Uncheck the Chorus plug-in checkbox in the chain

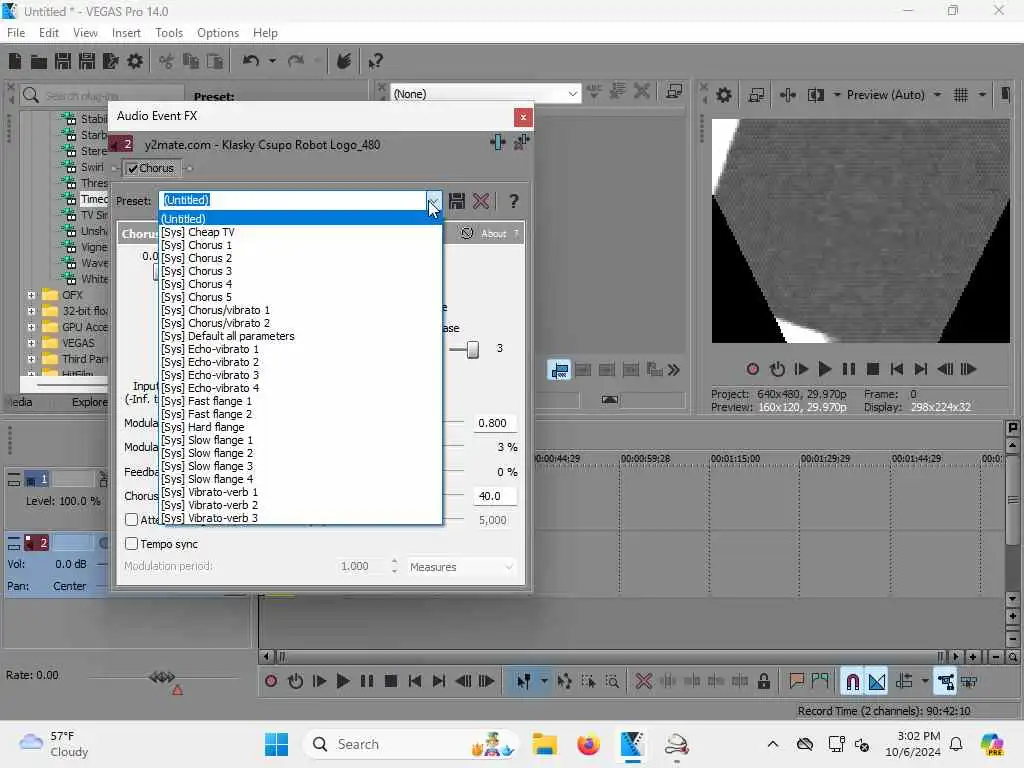pos(133,168)
